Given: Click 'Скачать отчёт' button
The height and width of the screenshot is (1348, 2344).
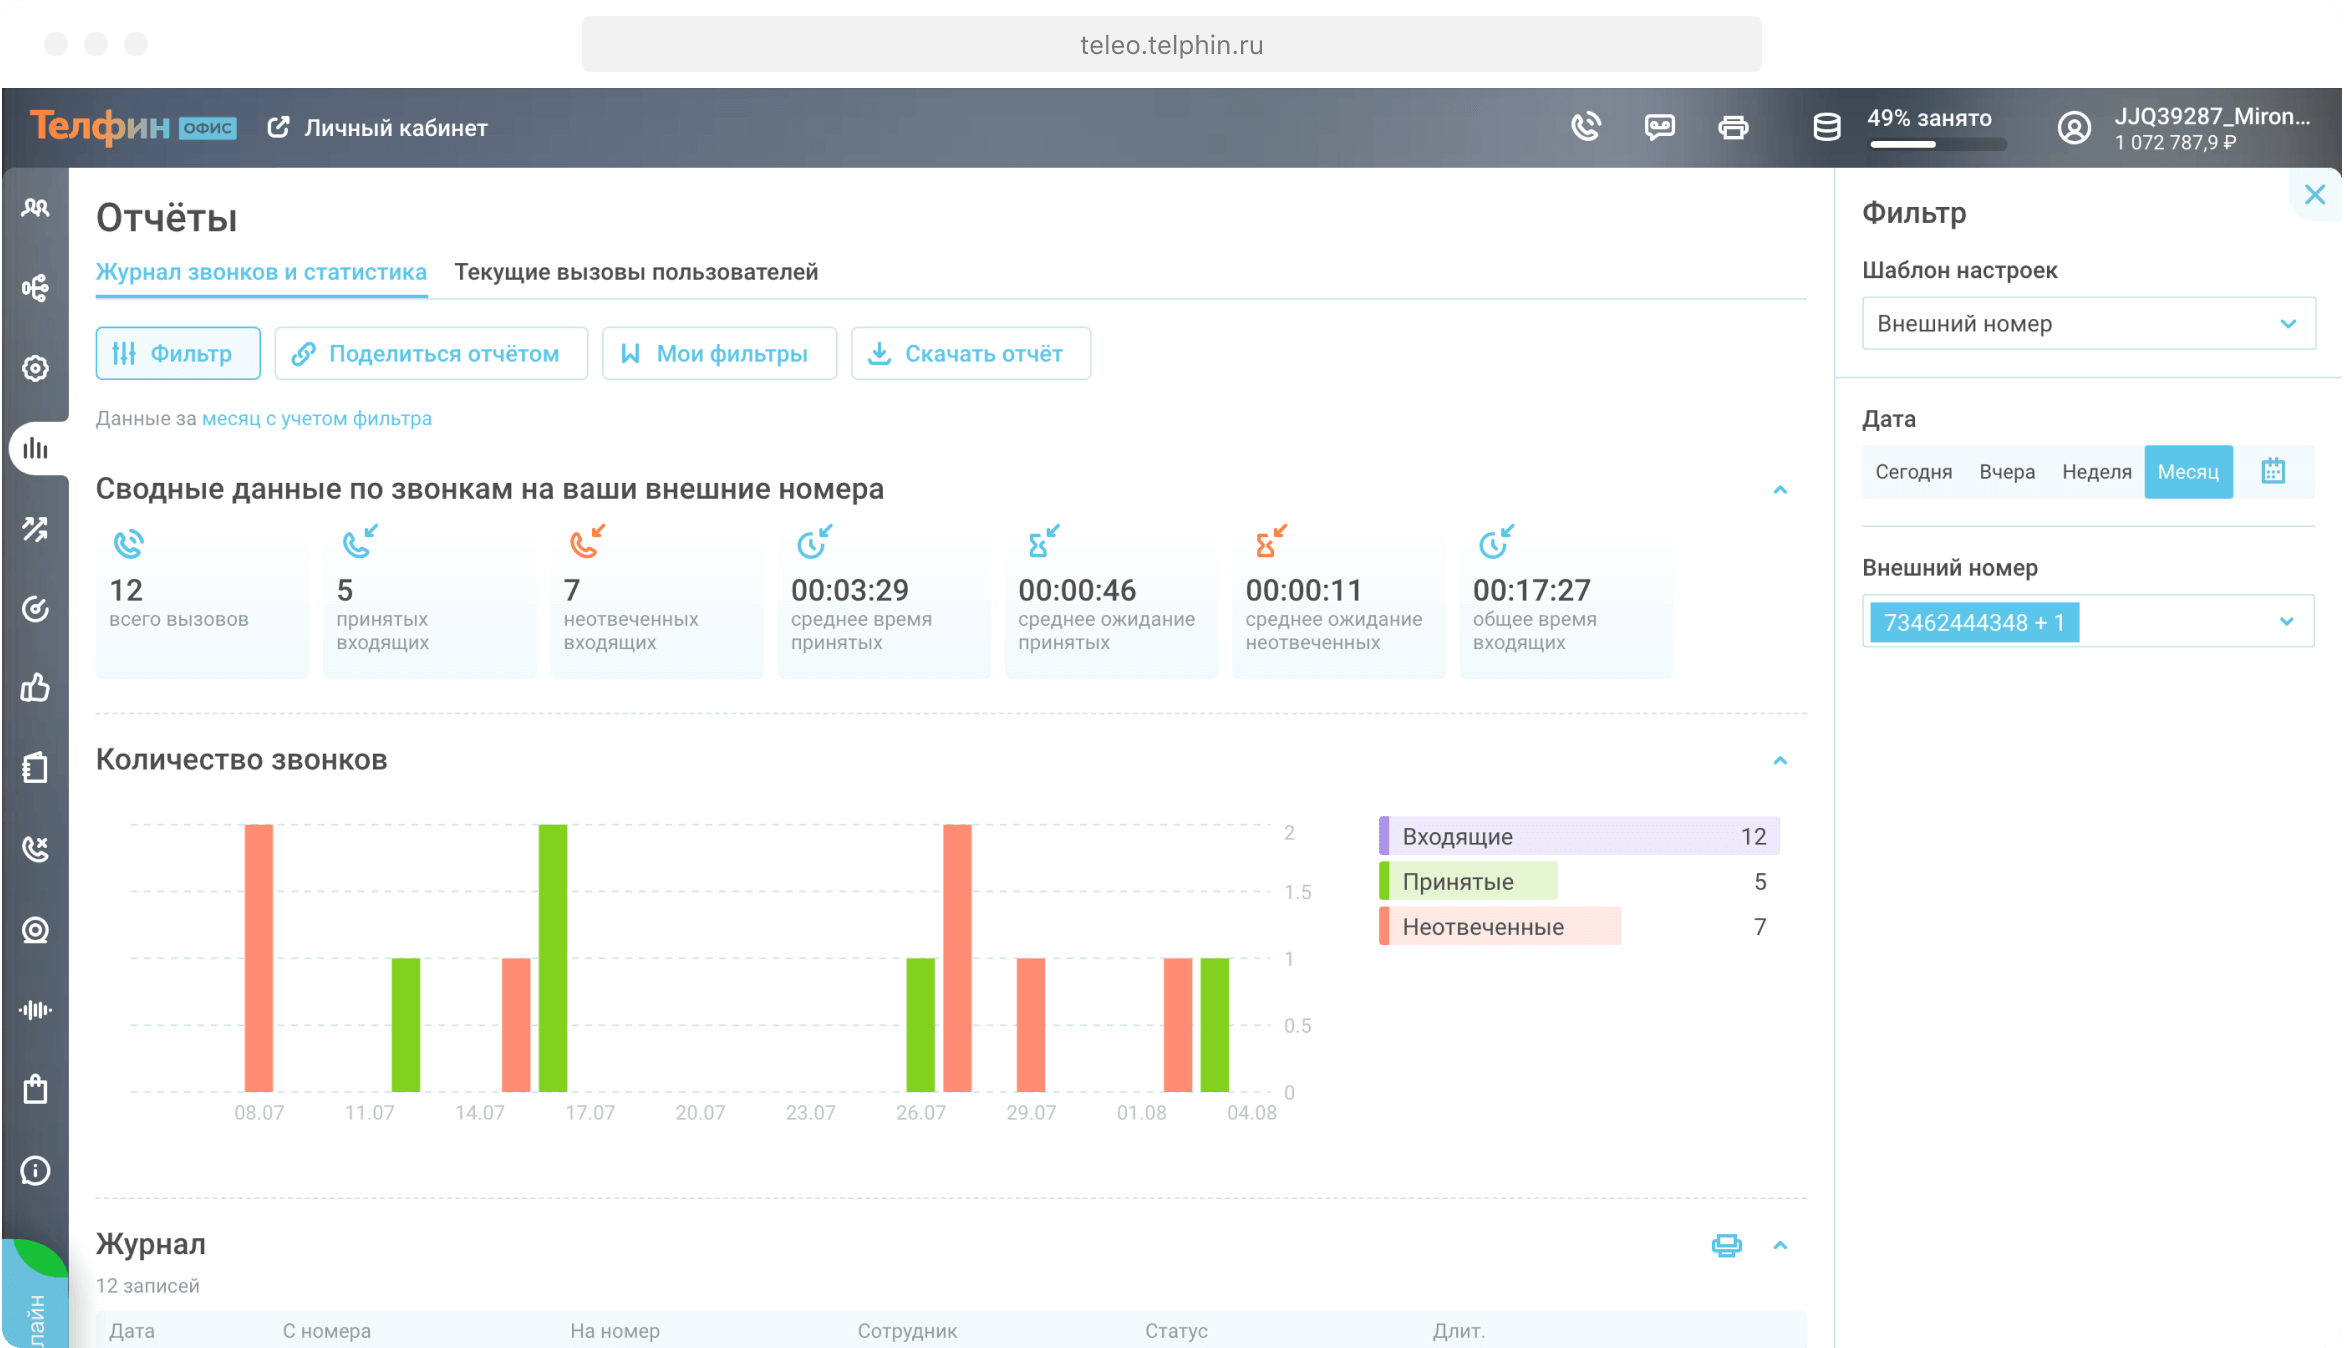Looking at the screenshot, I should 970,354.
